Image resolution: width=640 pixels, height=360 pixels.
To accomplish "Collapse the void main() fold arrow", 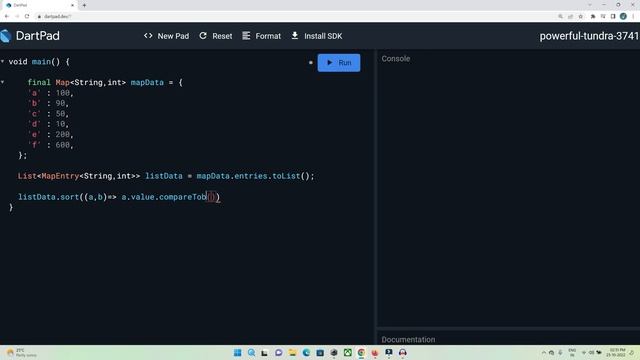I will click(x=2, y=62).
